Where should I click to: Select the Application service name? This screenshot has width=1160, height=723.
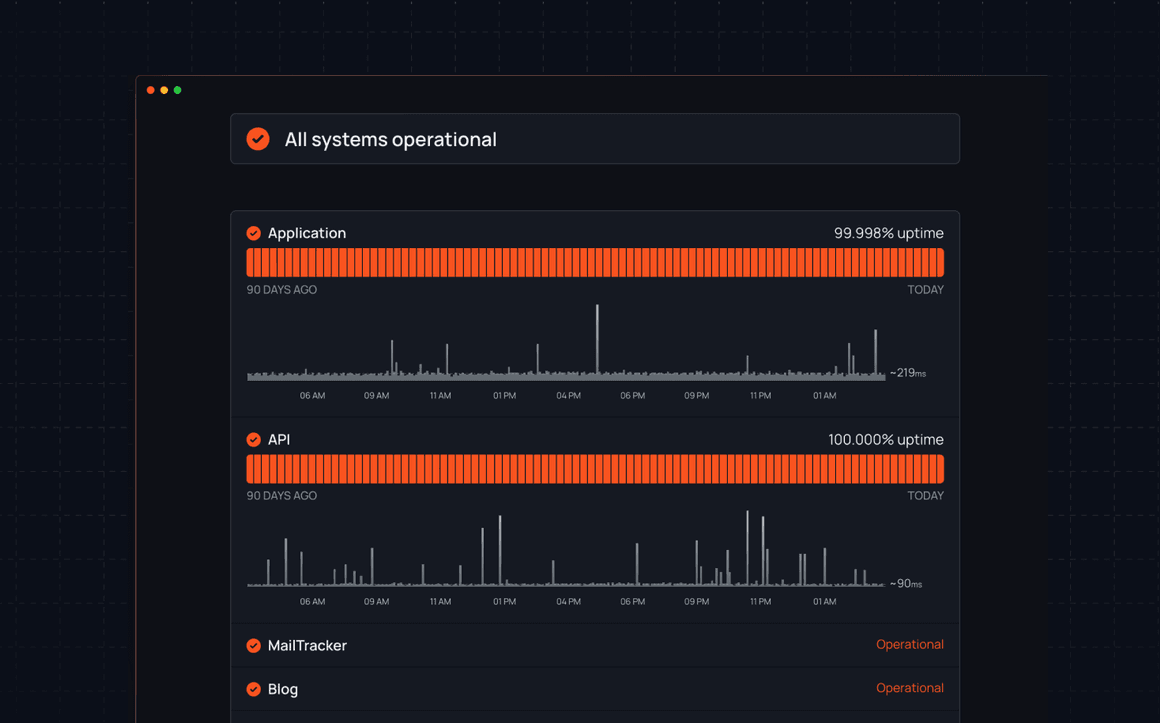point(307,233)
